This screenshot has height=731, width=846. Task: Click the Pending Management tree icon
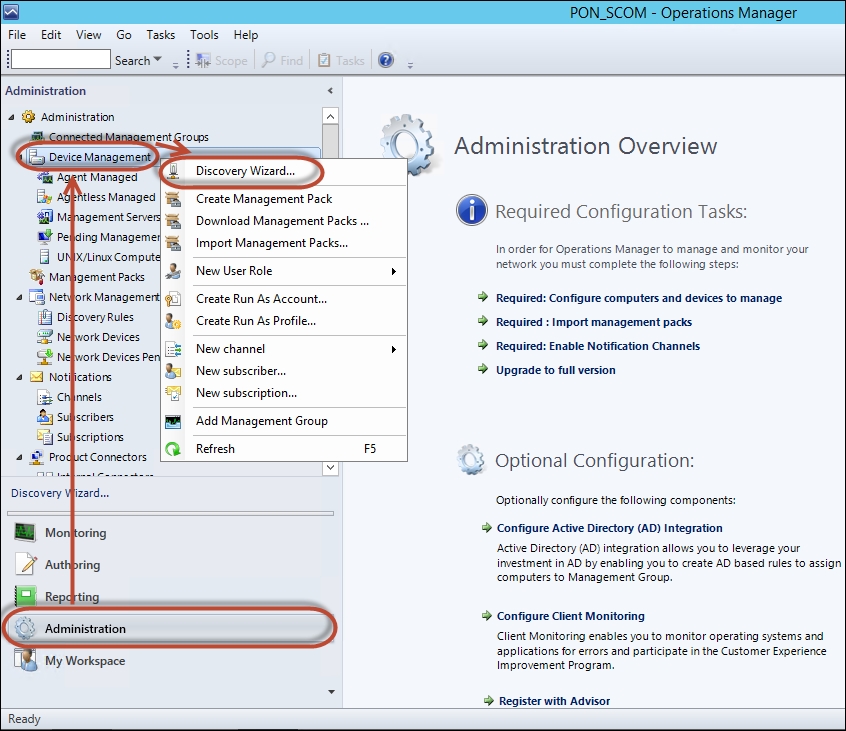44,237
